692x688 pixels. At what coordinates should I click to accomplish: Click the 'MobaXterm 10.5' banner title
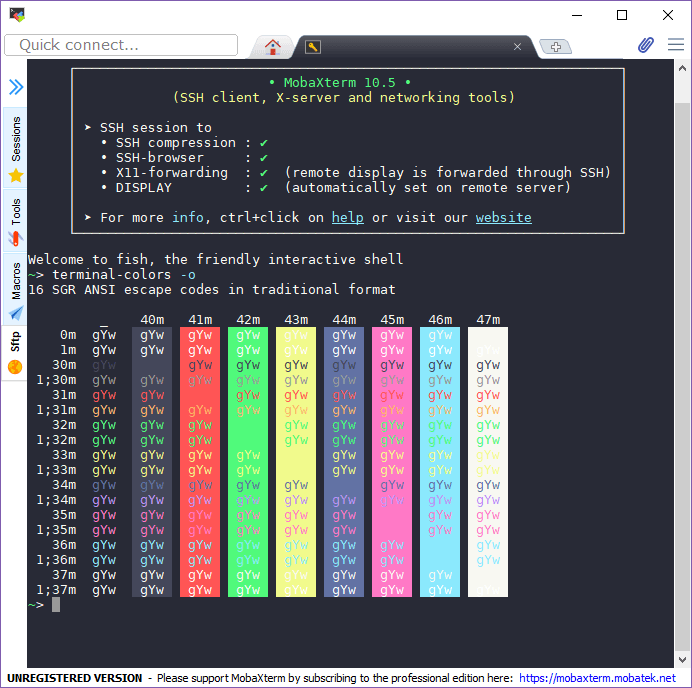[340, 83]
